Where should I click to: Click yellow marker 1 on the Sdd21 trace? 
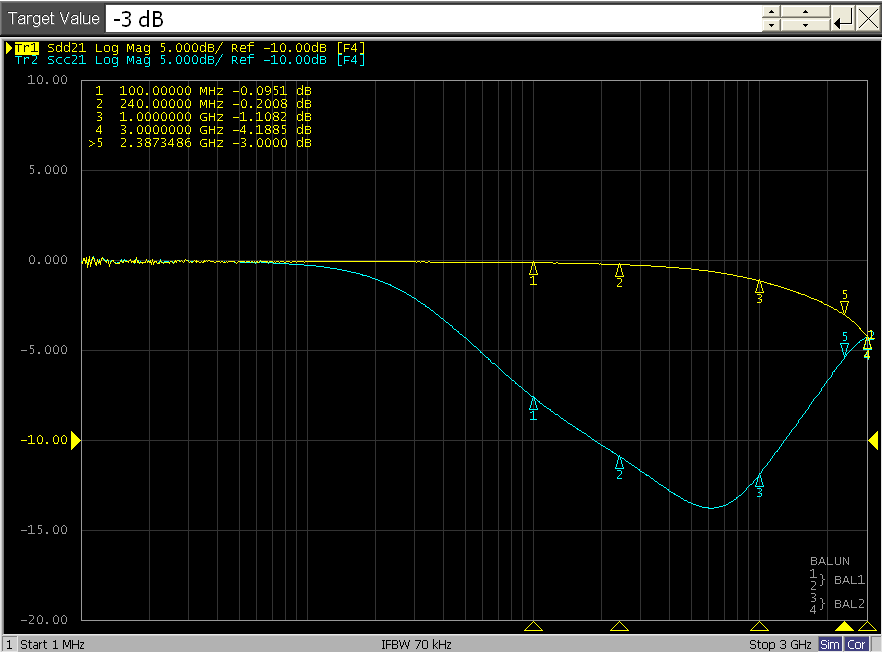coord(533,269)
